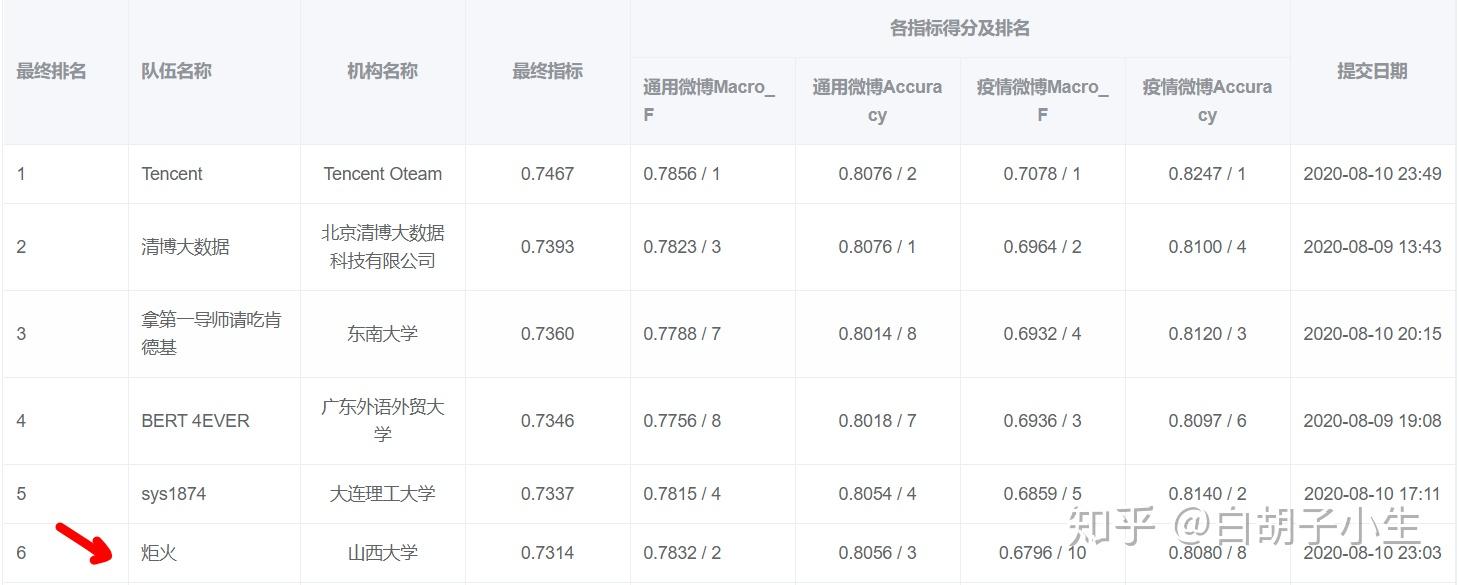This screenshot has height=585, width=1459.
Task: Click the 山西大学 institution cell
Action: tap(383, 552)
